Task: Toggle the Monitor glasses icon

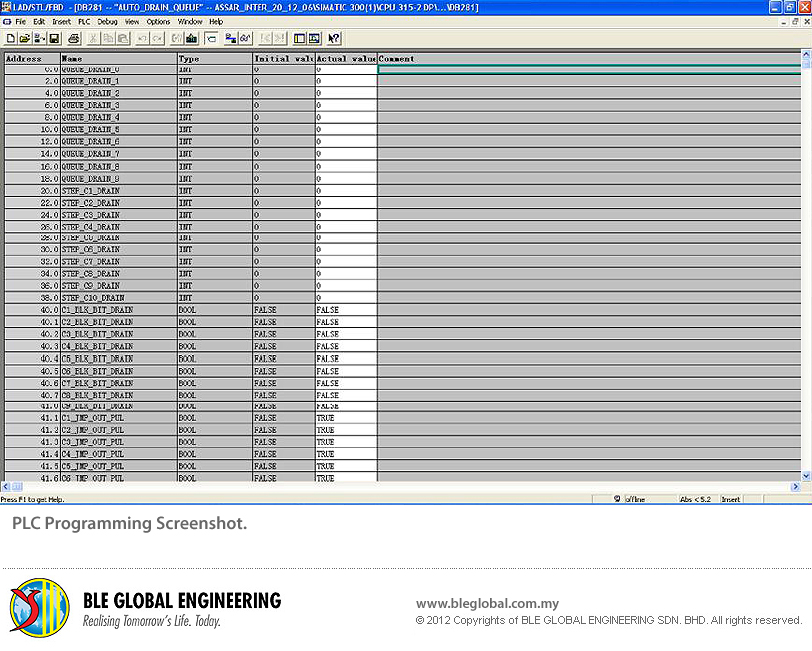Action: click(245, 38)
